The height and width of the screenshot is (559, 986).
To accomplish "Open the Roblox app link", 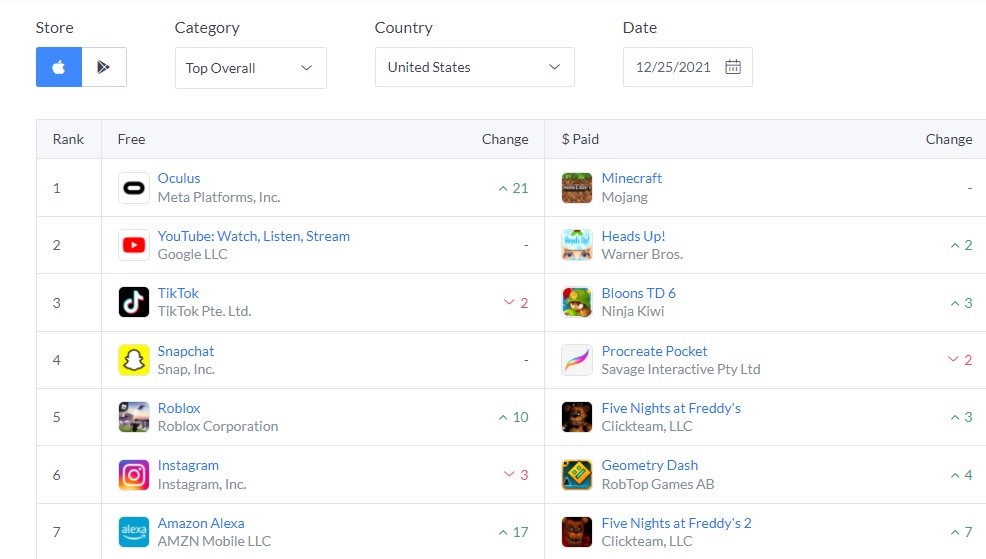I will [179, 408].
